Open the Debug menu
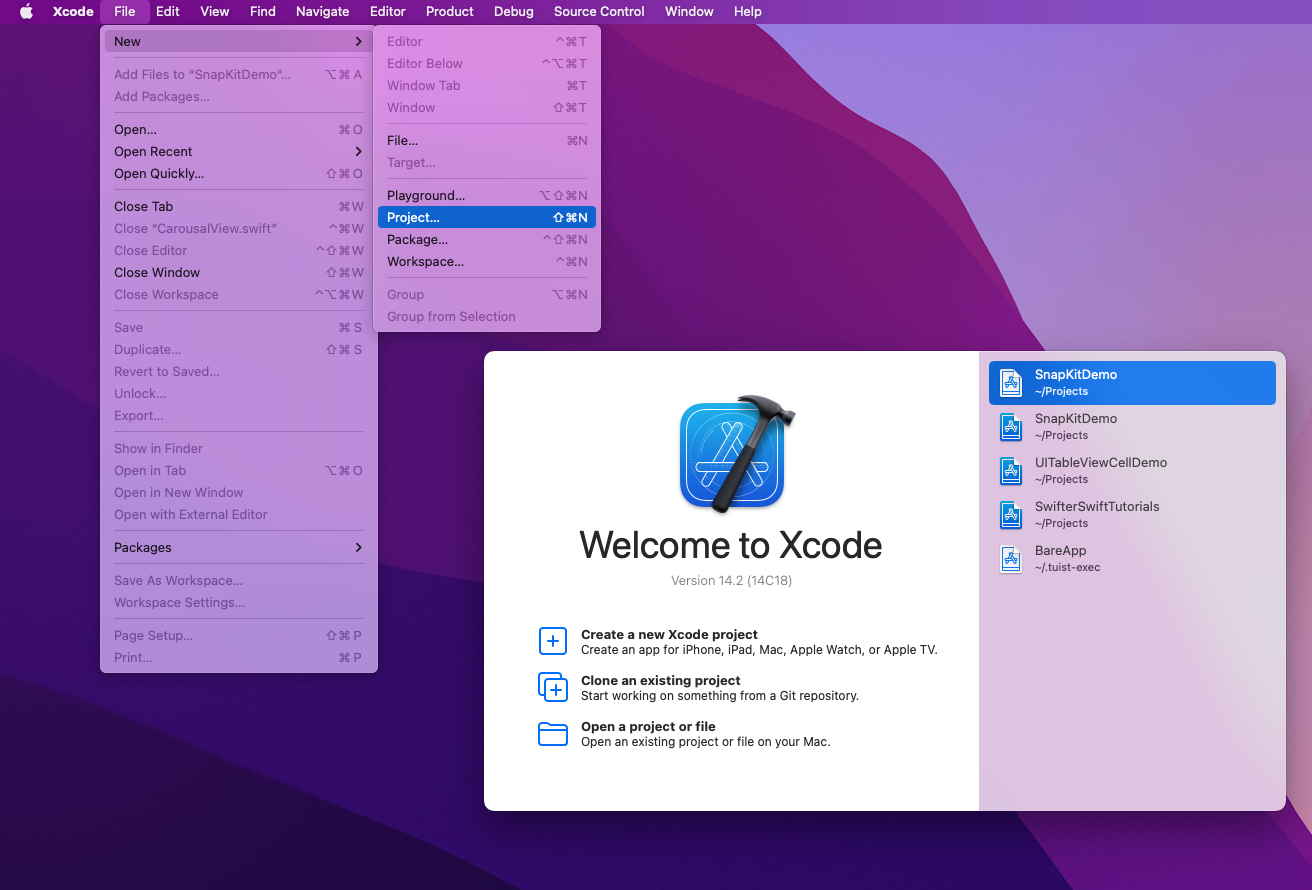Image resolution: width=1312 pixels, height=890 pixels. pyautogui.click(x=514, y=12)
